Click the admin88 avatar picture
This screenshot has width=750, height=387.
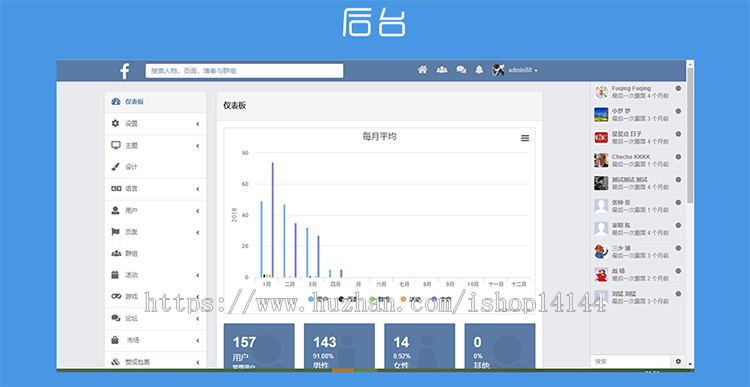498,70
